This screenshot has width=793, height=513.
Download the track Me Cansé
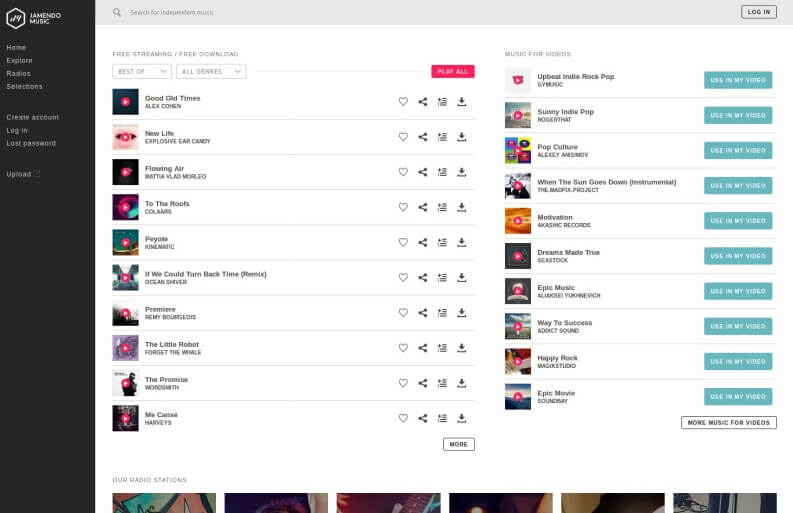[x=462, y=418]
